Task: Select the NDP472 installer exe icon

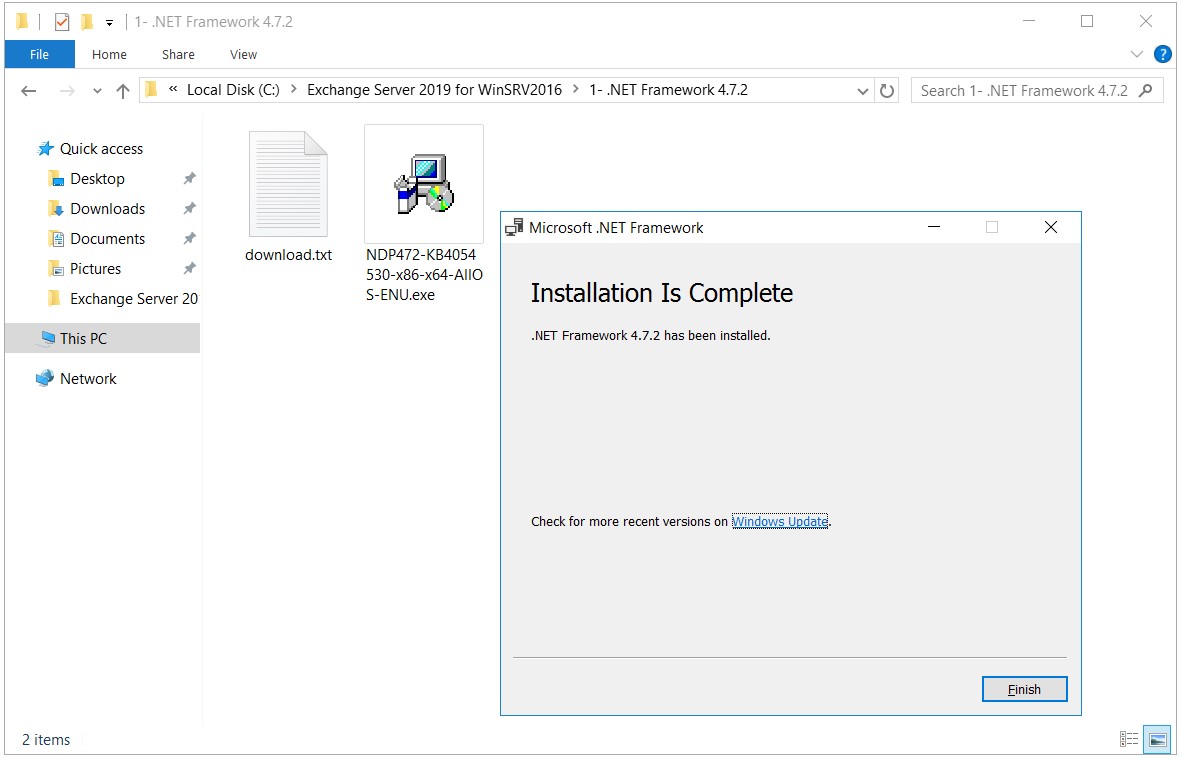Action: [x=424, y=184]
